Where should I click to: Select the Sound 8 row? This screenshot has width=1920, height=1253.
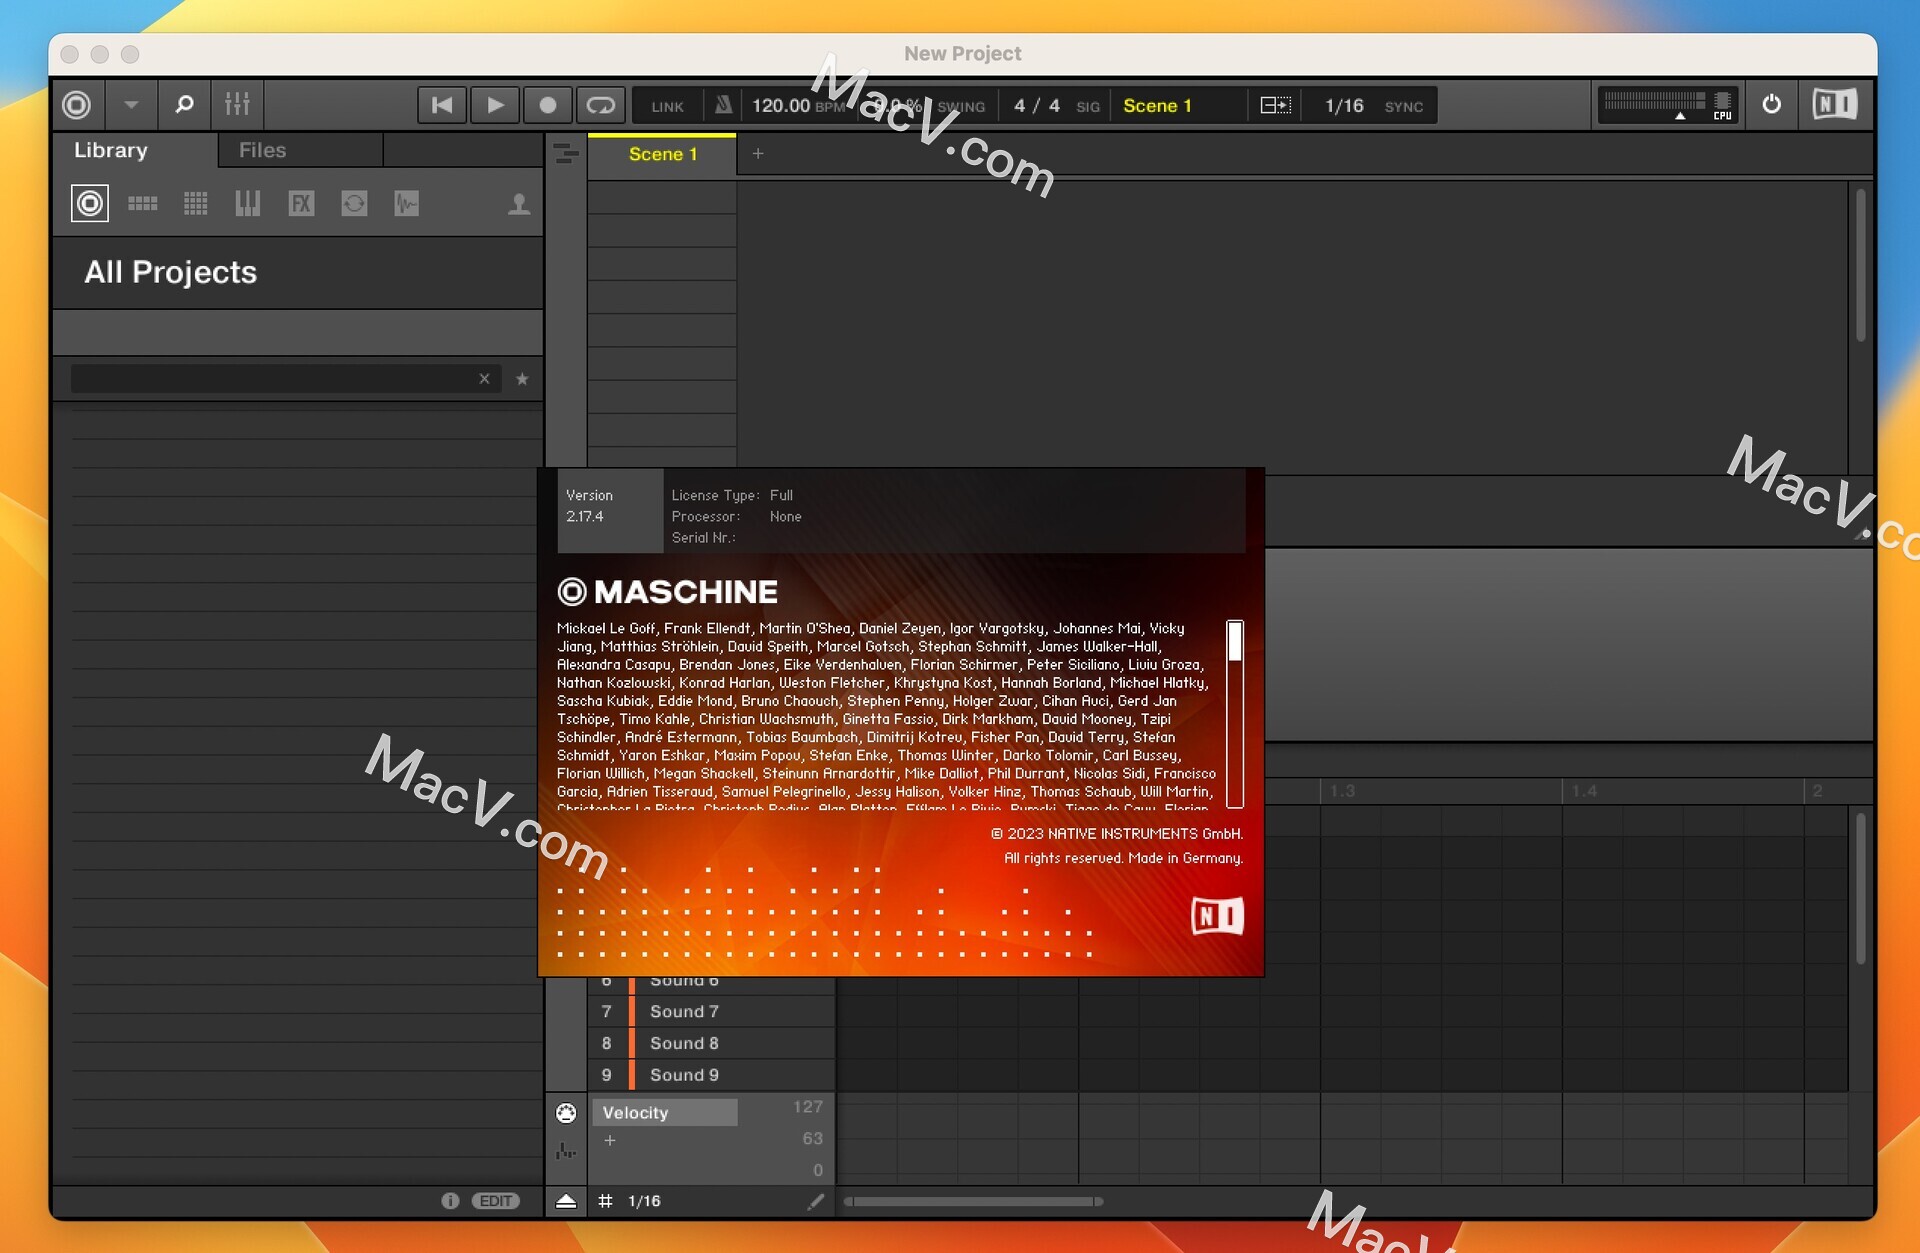711,1043
